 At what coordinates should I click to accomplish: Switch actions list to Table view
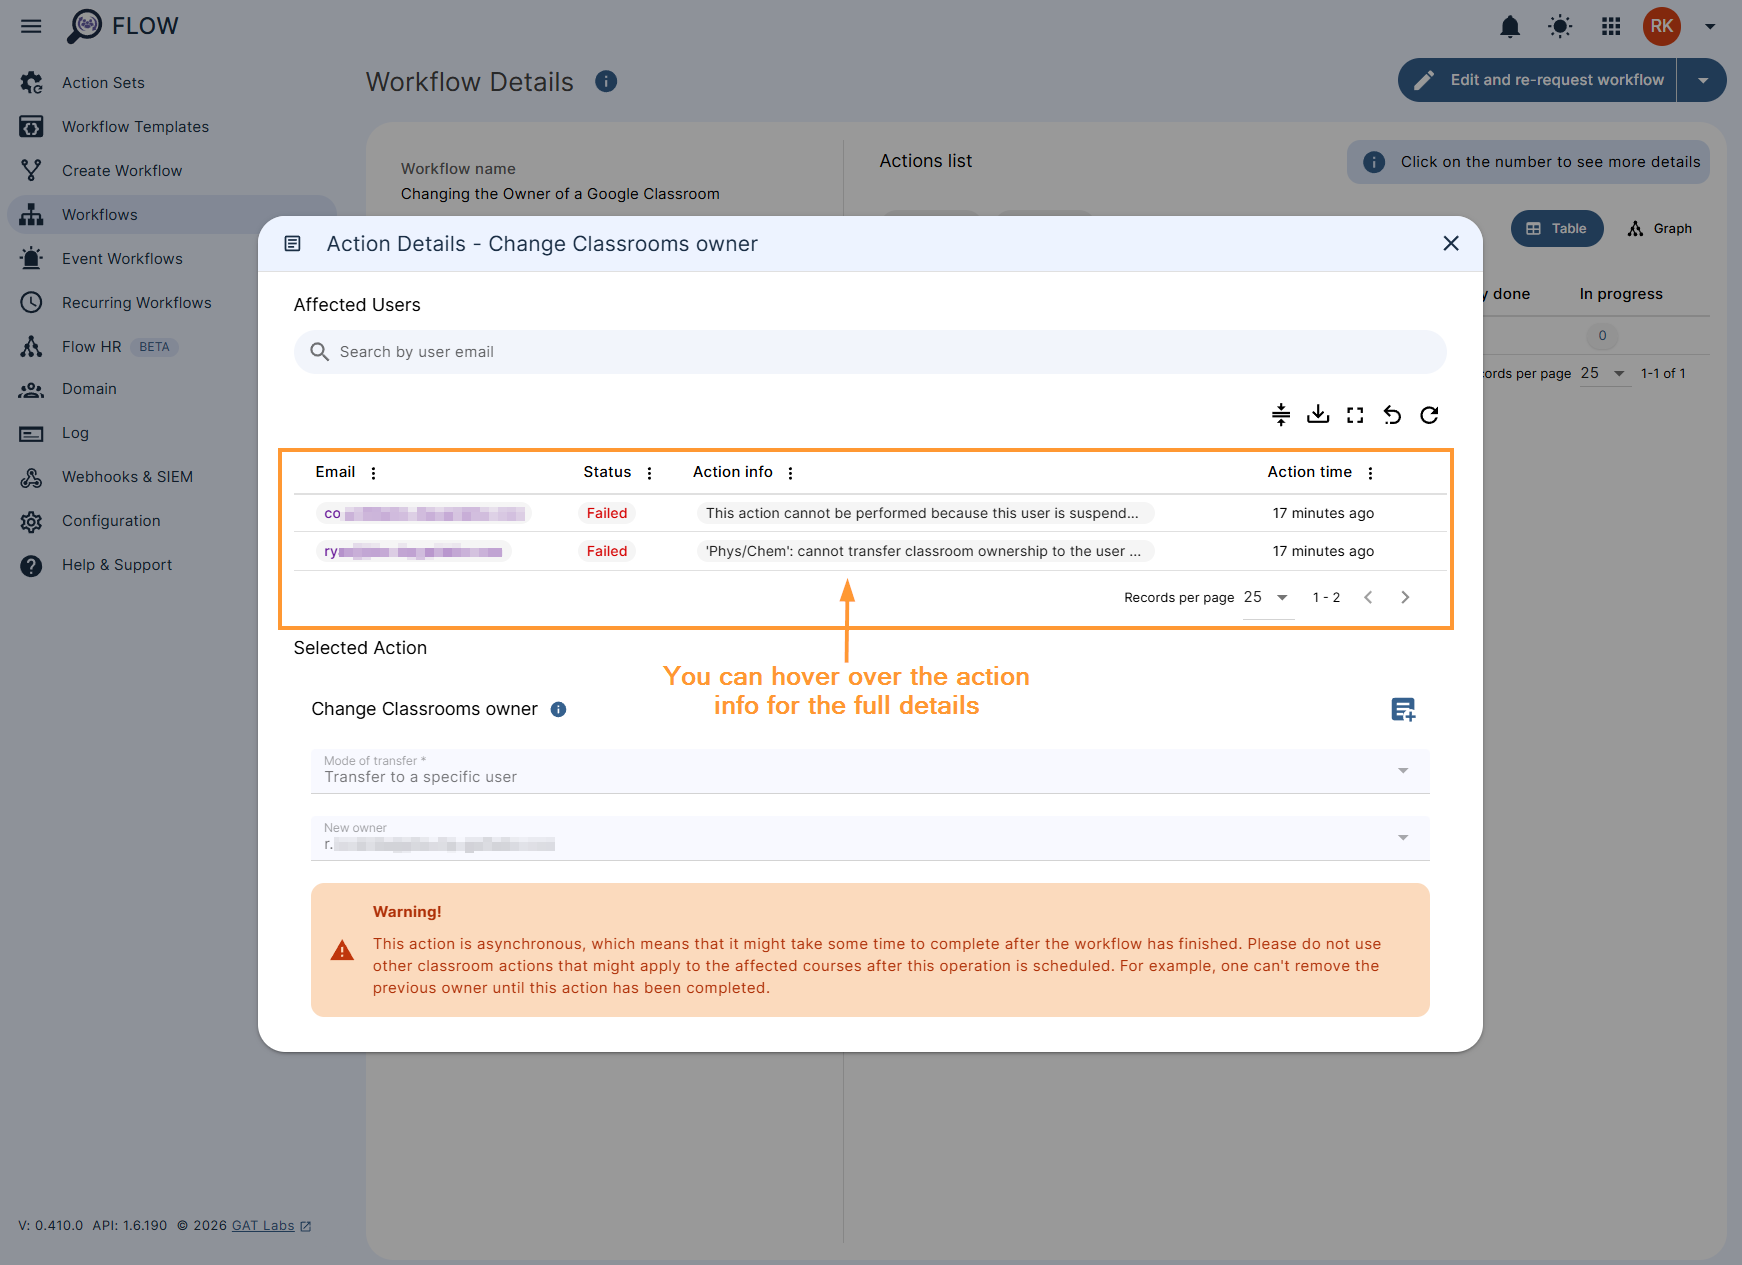[x=1556, y=229]
